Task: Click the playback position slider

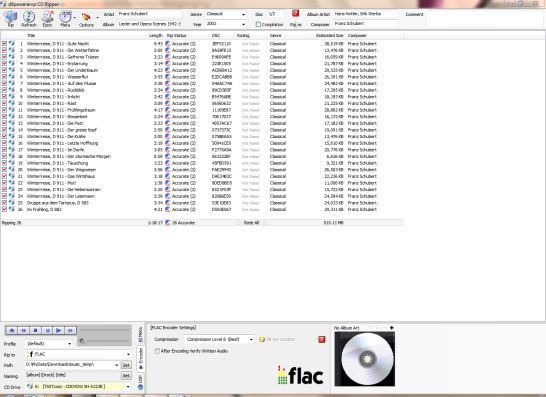Action: tap(104, 329)
